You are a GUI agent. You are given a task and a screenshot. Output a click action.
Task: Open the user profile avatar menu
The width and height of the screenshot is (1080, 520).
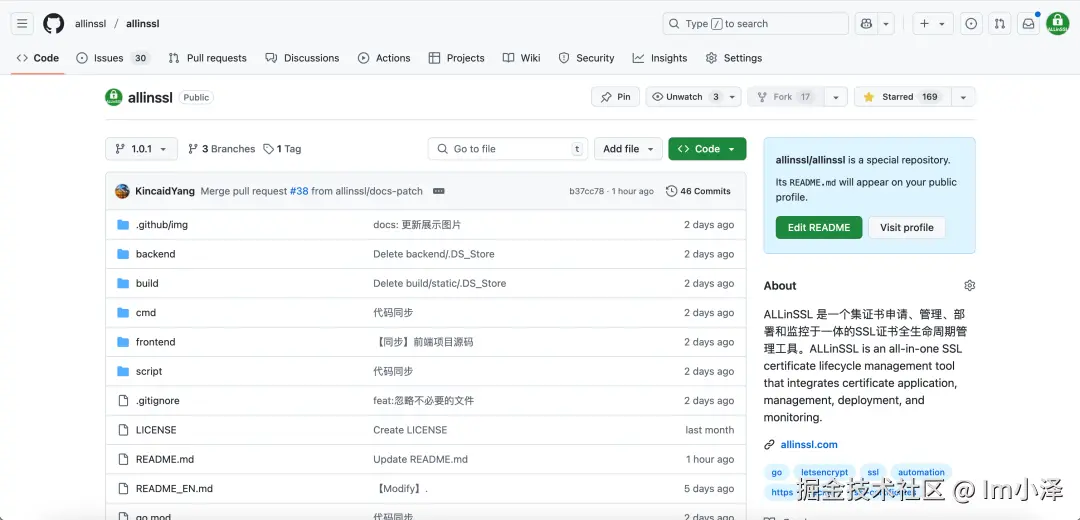1057,23
